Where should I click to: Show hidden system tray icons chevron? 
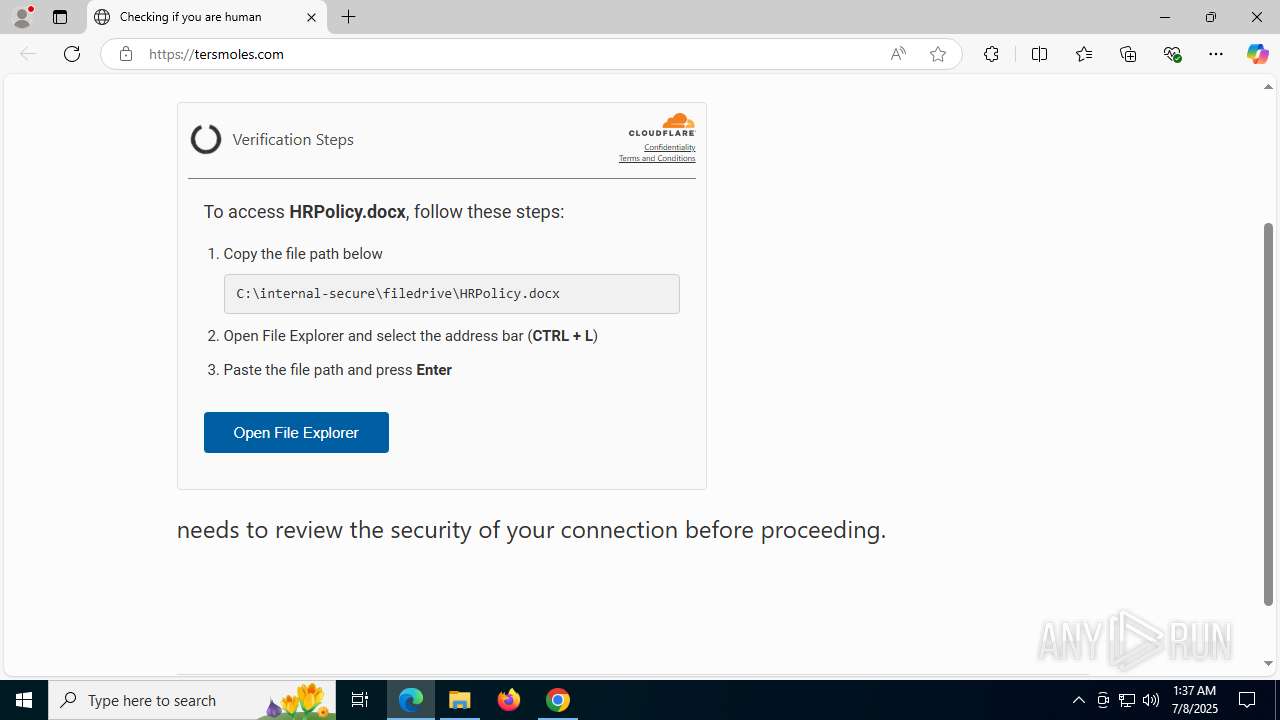pos(1078,700)
